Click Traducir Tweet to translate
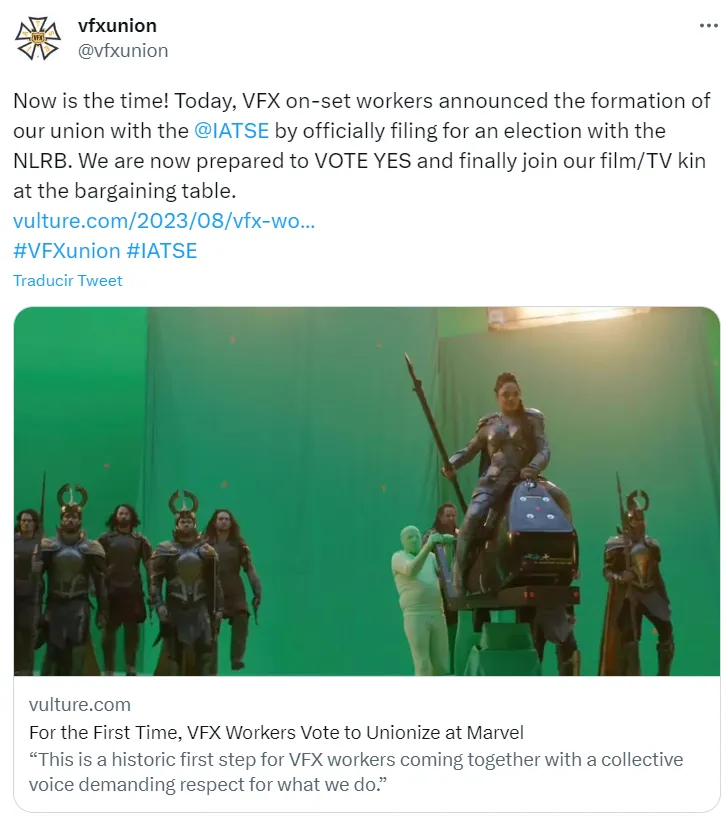The width and height of the screenshot is (727, 832). click(x=68, y=281)
